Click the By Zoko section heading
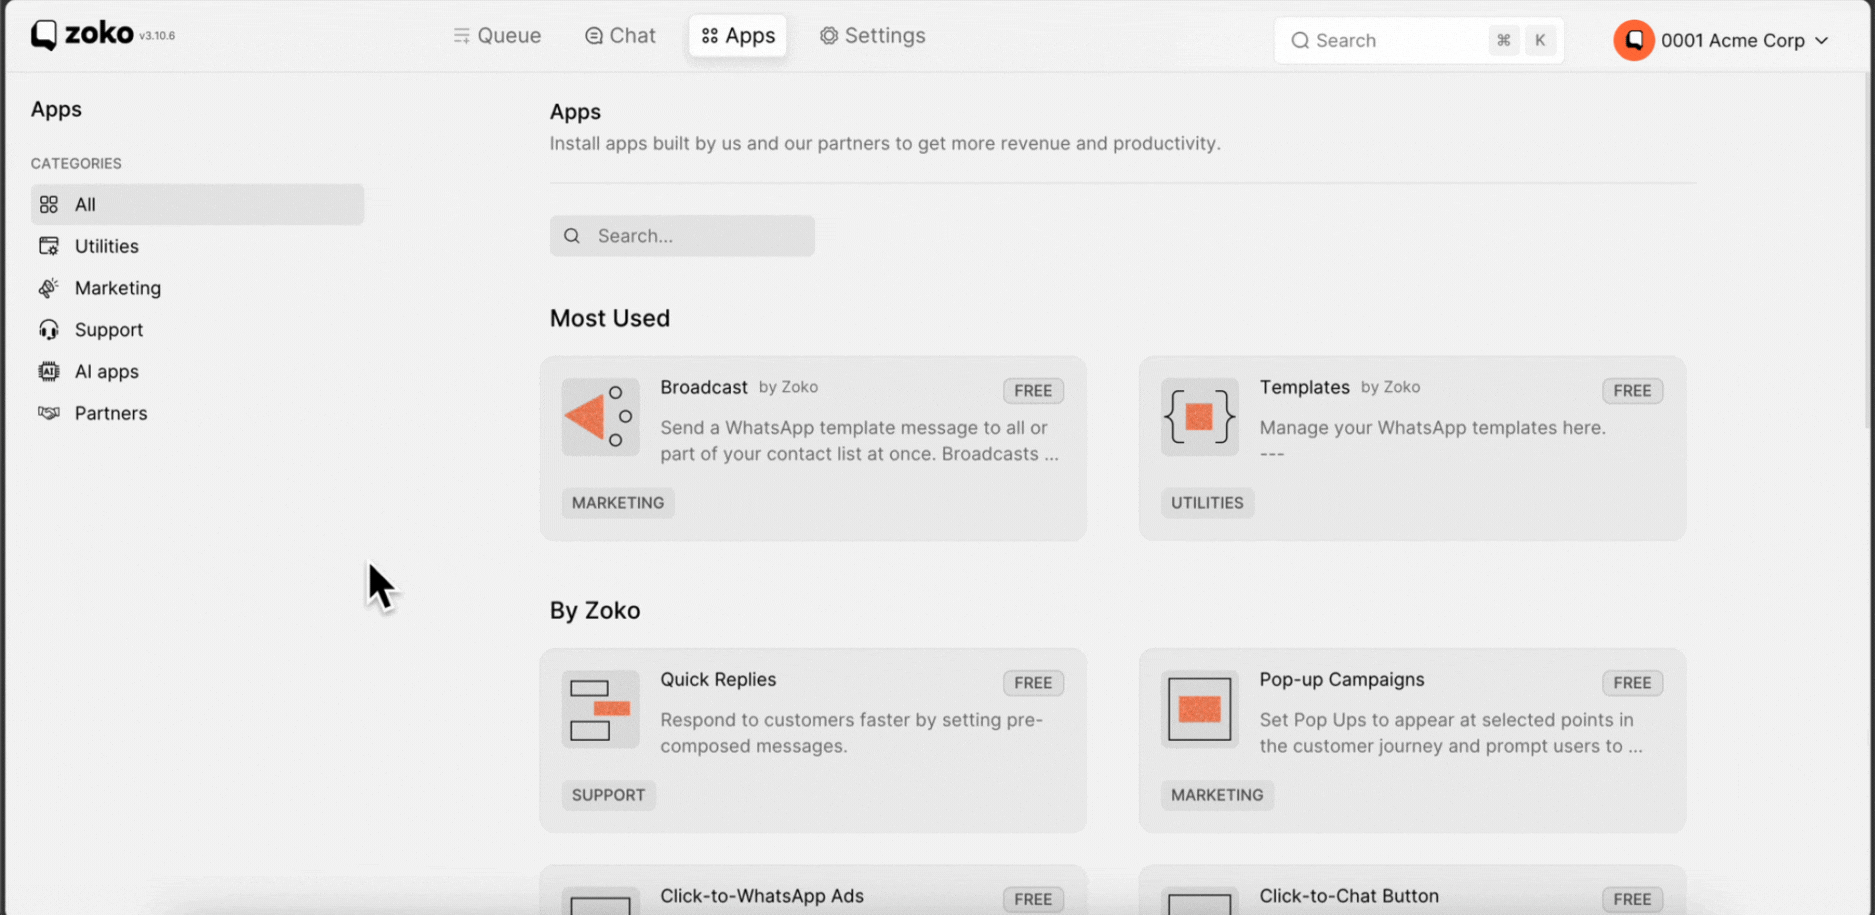1875x915 pixels. (595, 610)
